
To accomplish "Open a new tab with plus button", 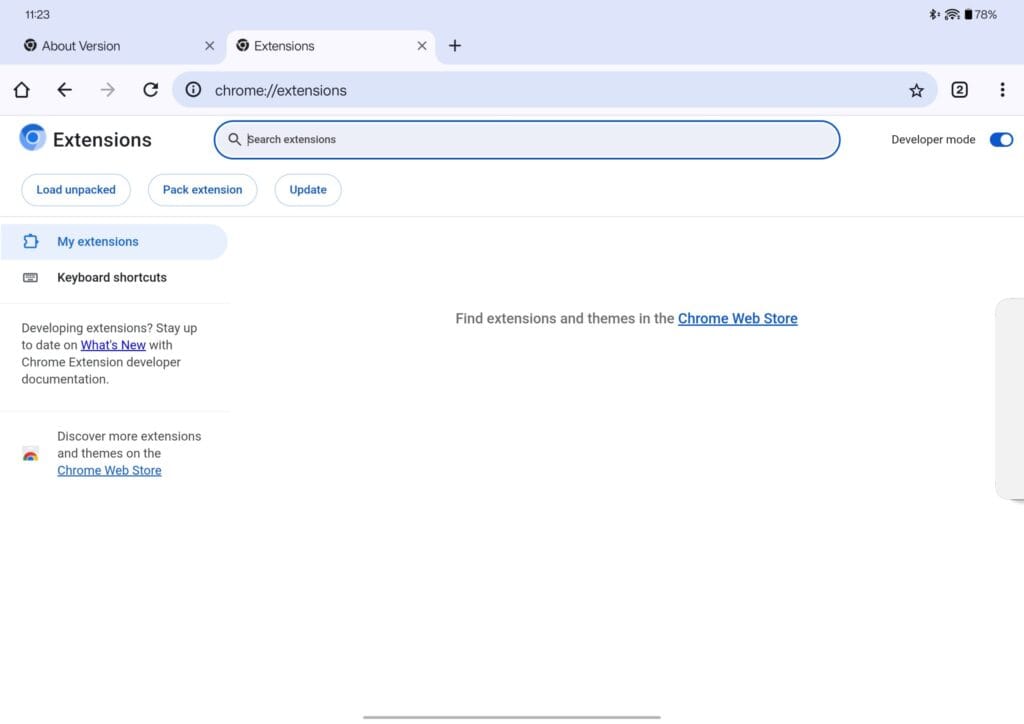I will pyautogui.click(x=455, y=46).
